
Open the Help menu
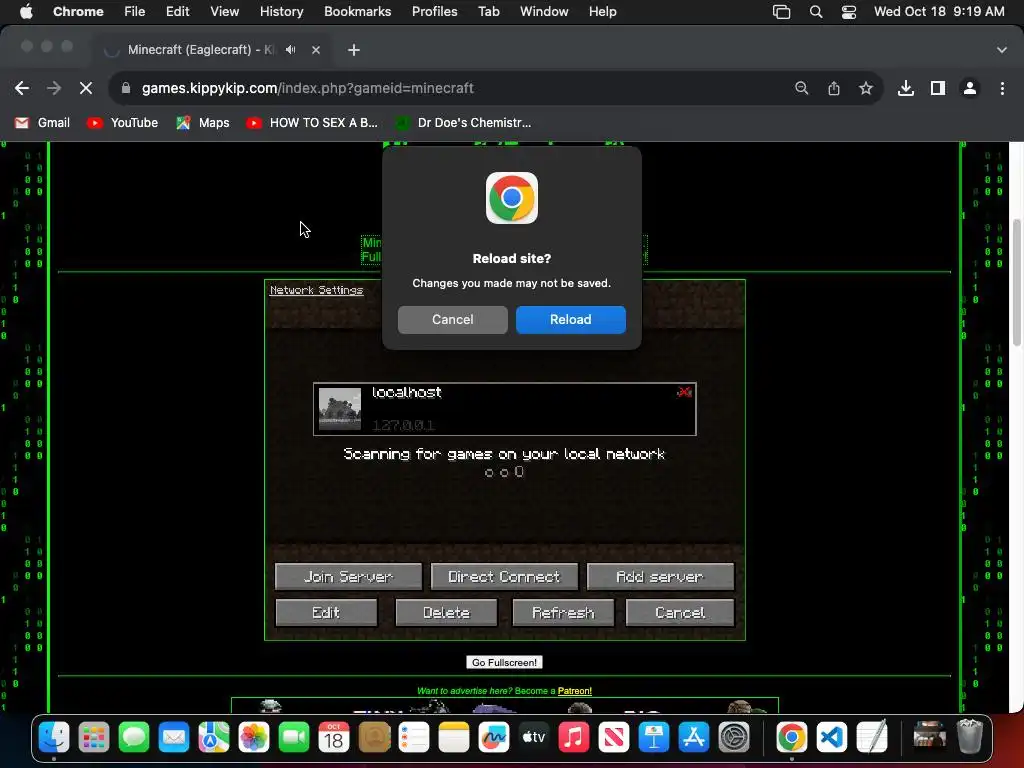click(602, 12)
